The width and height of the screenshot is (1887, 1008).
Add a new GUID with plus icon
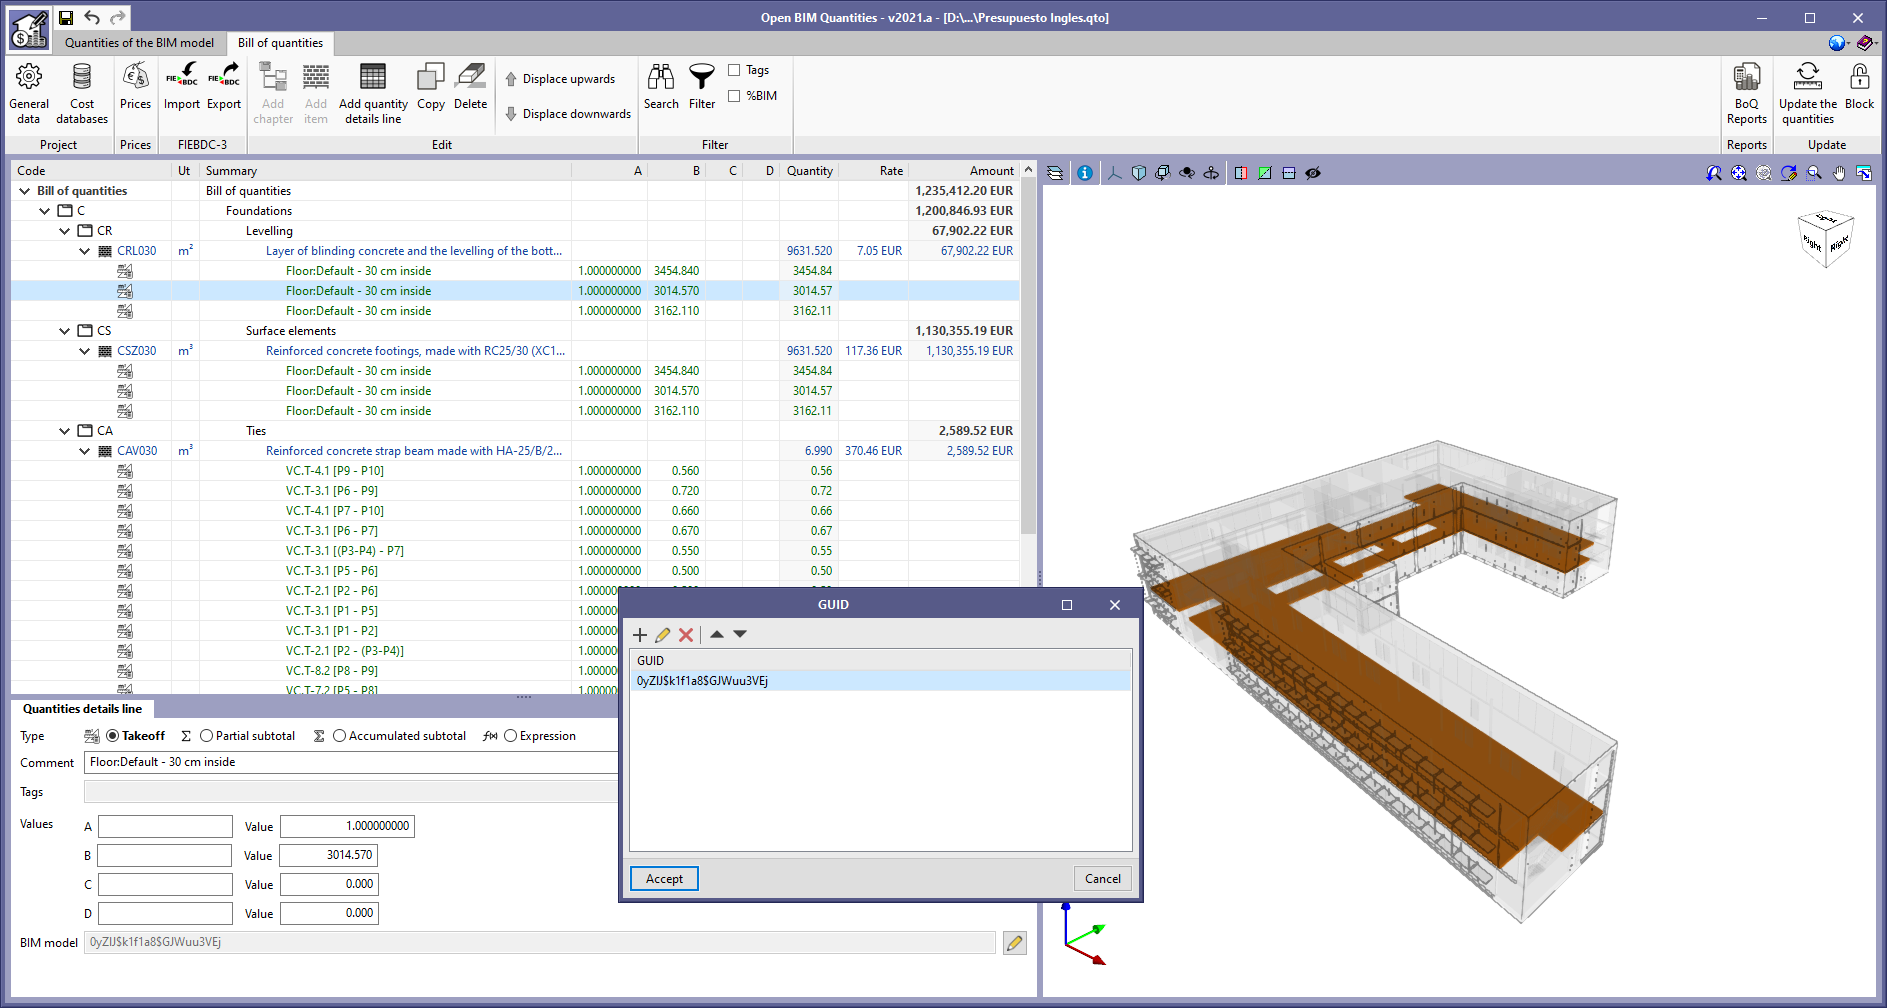click(x=640, y=635)
